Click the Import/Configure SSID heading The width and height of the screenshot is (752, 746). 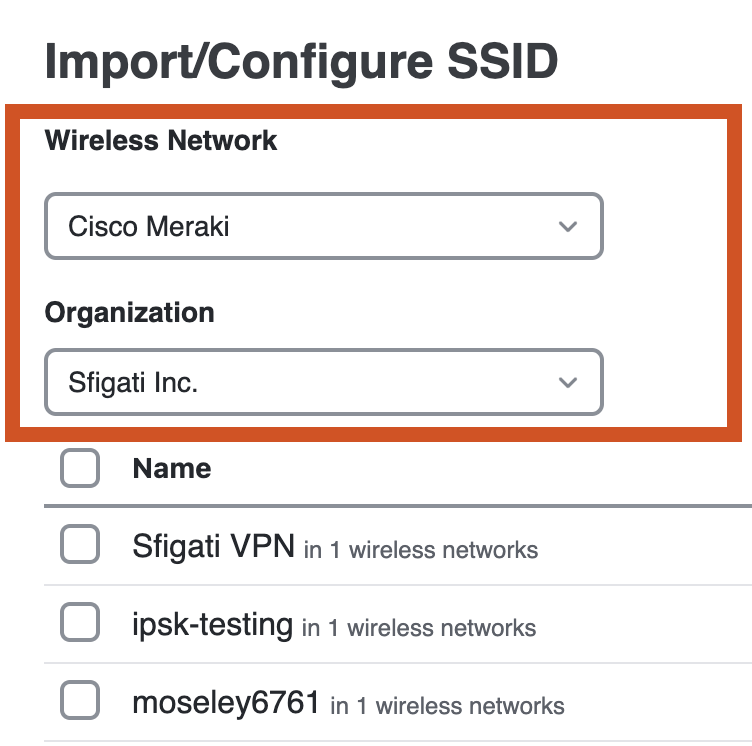pos(301,62)
